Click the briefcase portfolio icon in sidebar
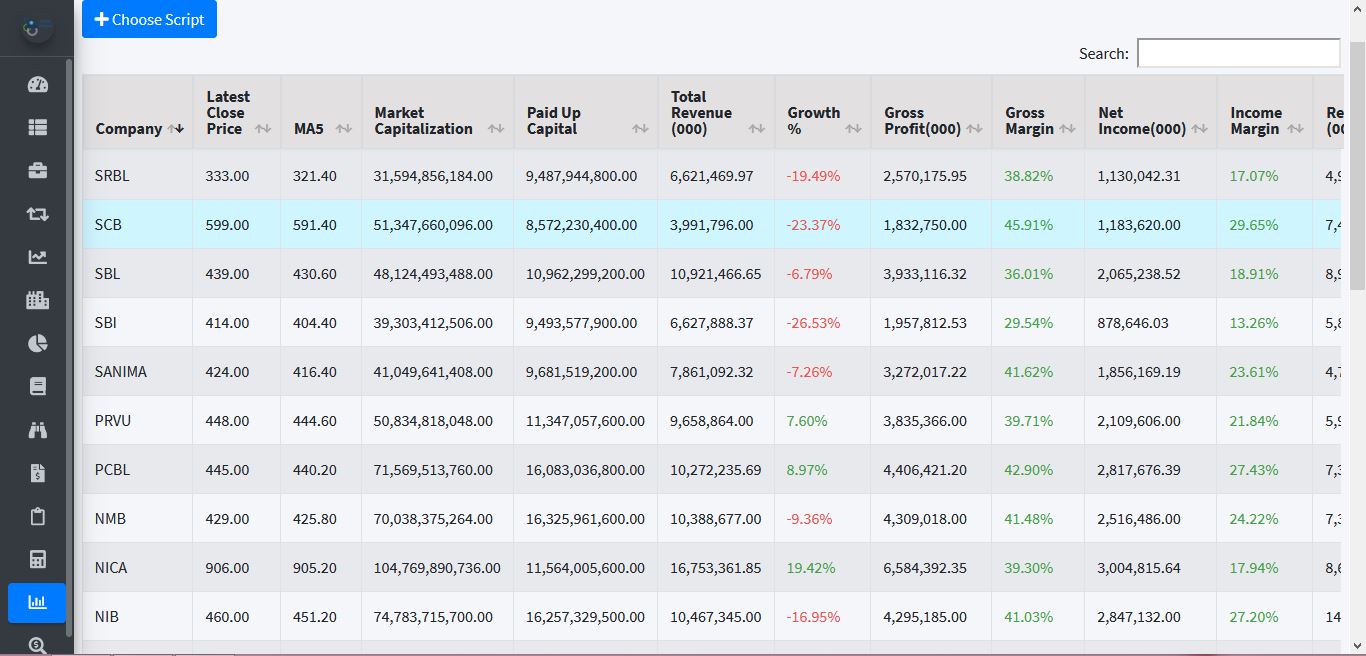 (37, 170)
